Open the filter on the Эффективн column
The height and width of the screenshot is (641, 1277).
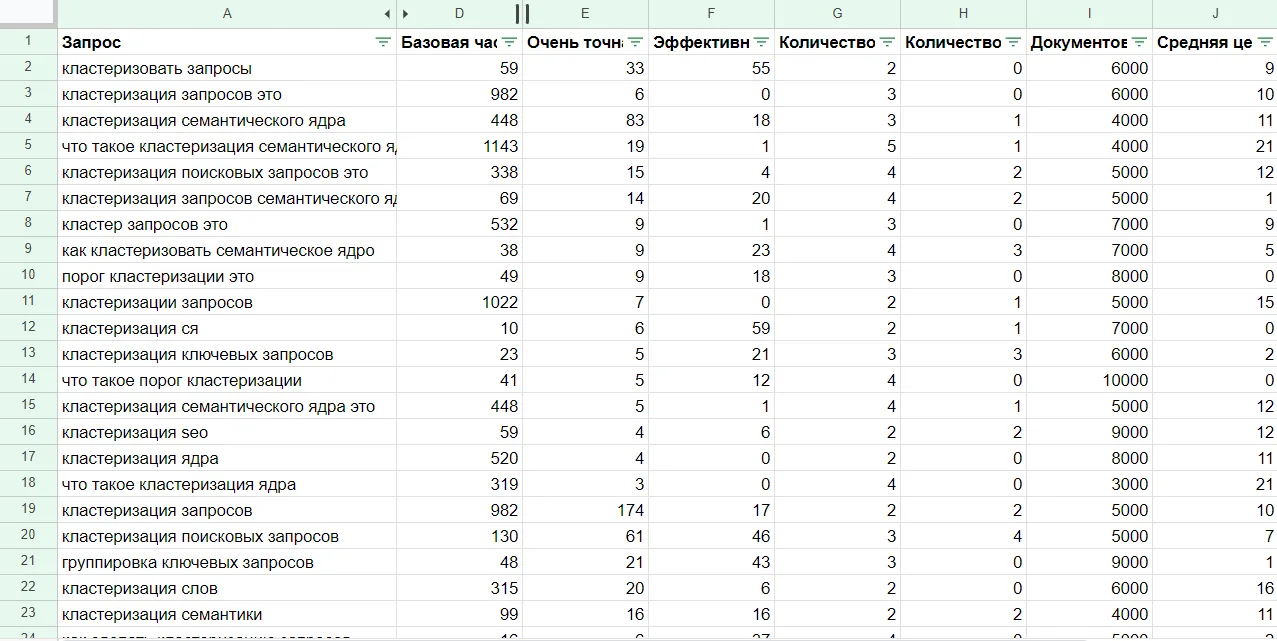[x=763, y=42]
